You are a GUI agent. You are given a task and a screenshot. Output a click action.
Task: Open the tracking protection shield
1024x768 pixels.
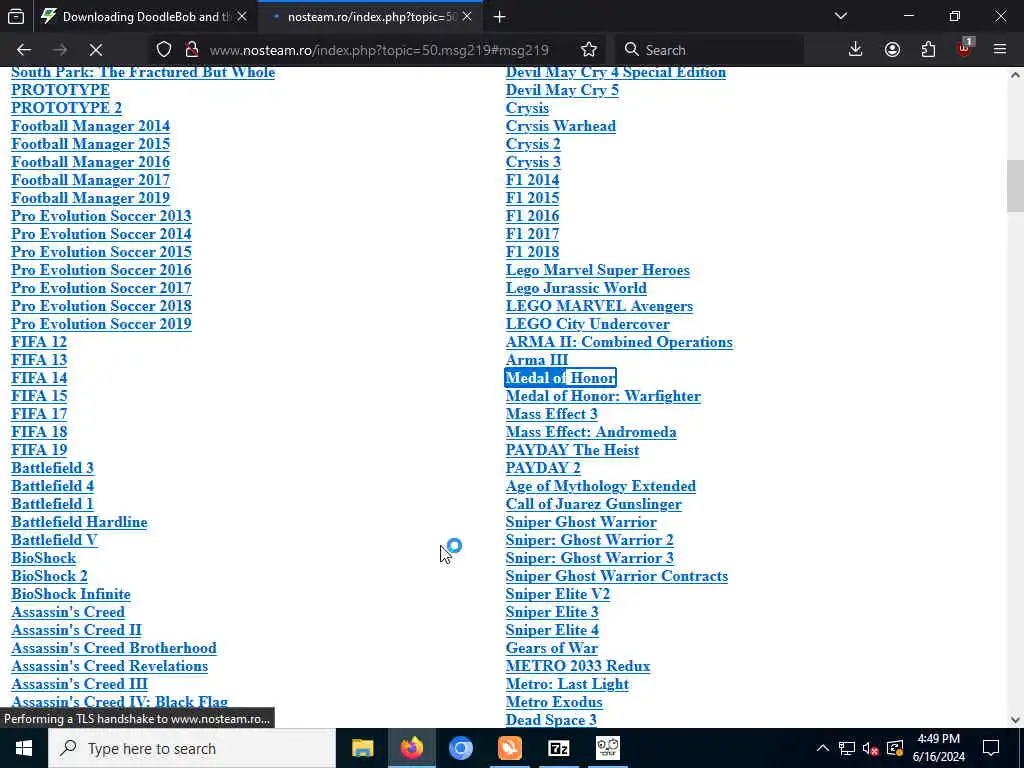(x=164, y=50)
